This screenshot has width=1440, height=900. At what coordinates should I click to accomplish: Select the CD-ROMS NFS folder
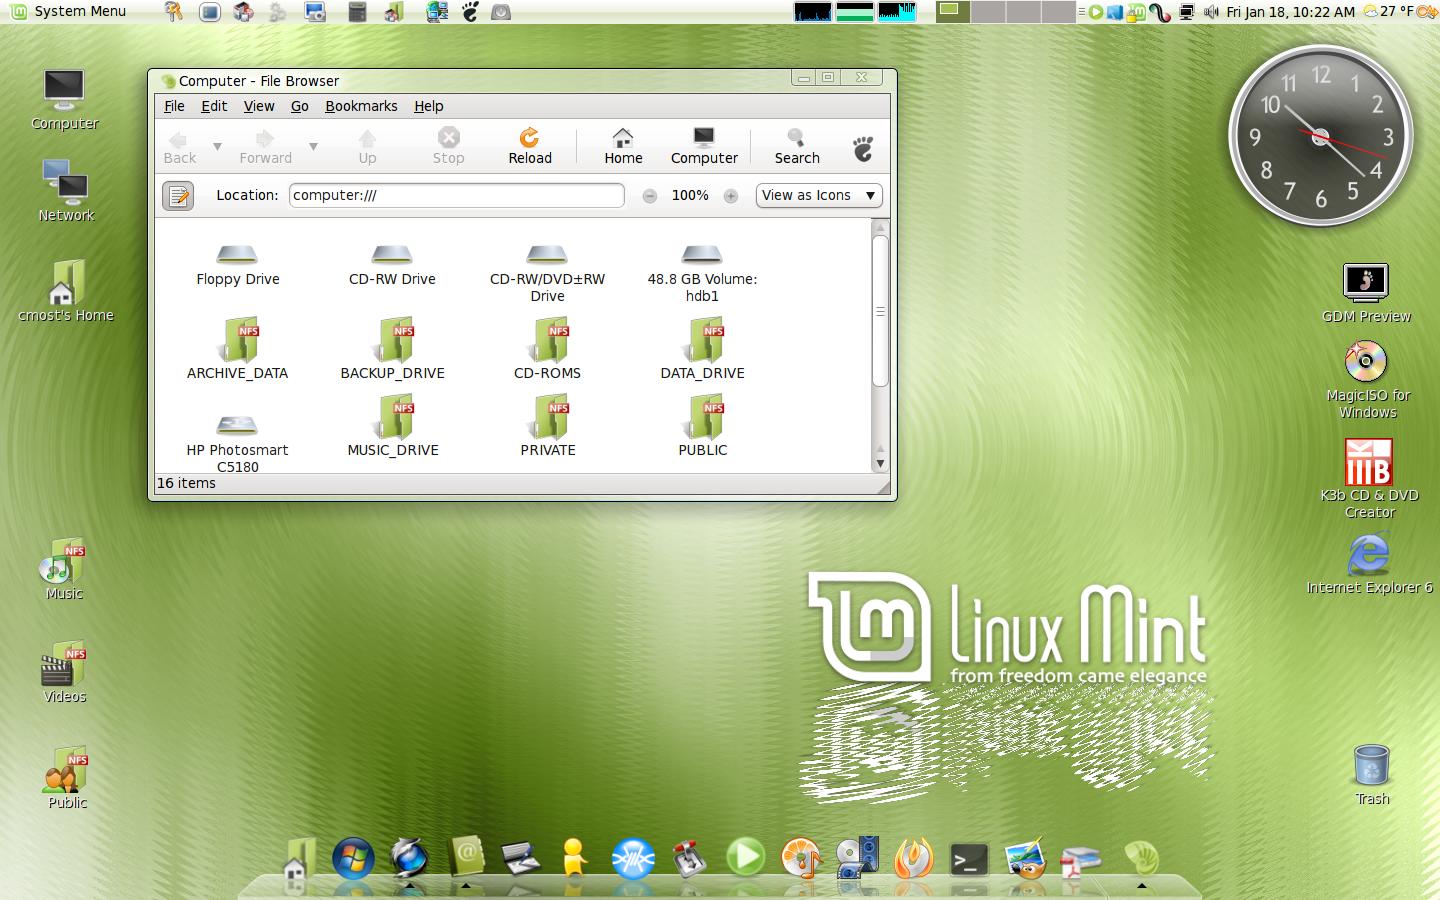pyautogui.click(x=547, y=348)
